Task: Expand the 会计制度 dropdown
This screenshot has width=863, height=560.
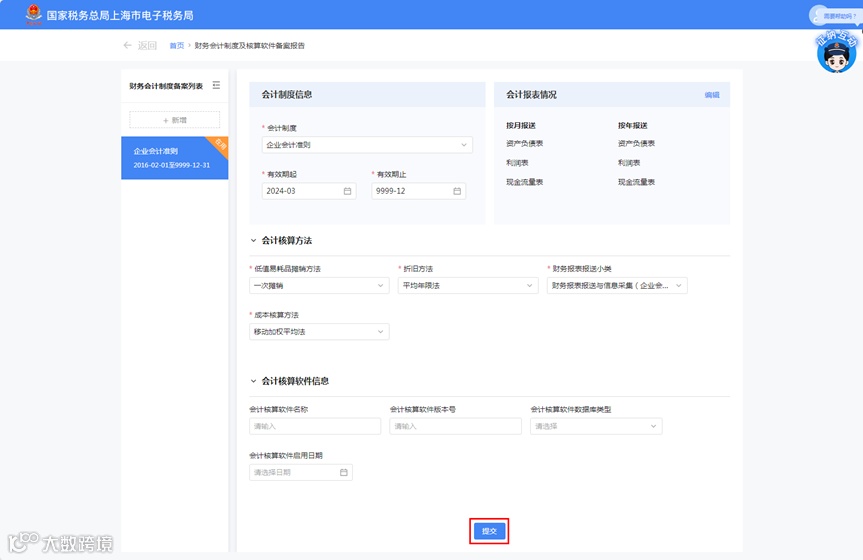Action: coord(367,145)
